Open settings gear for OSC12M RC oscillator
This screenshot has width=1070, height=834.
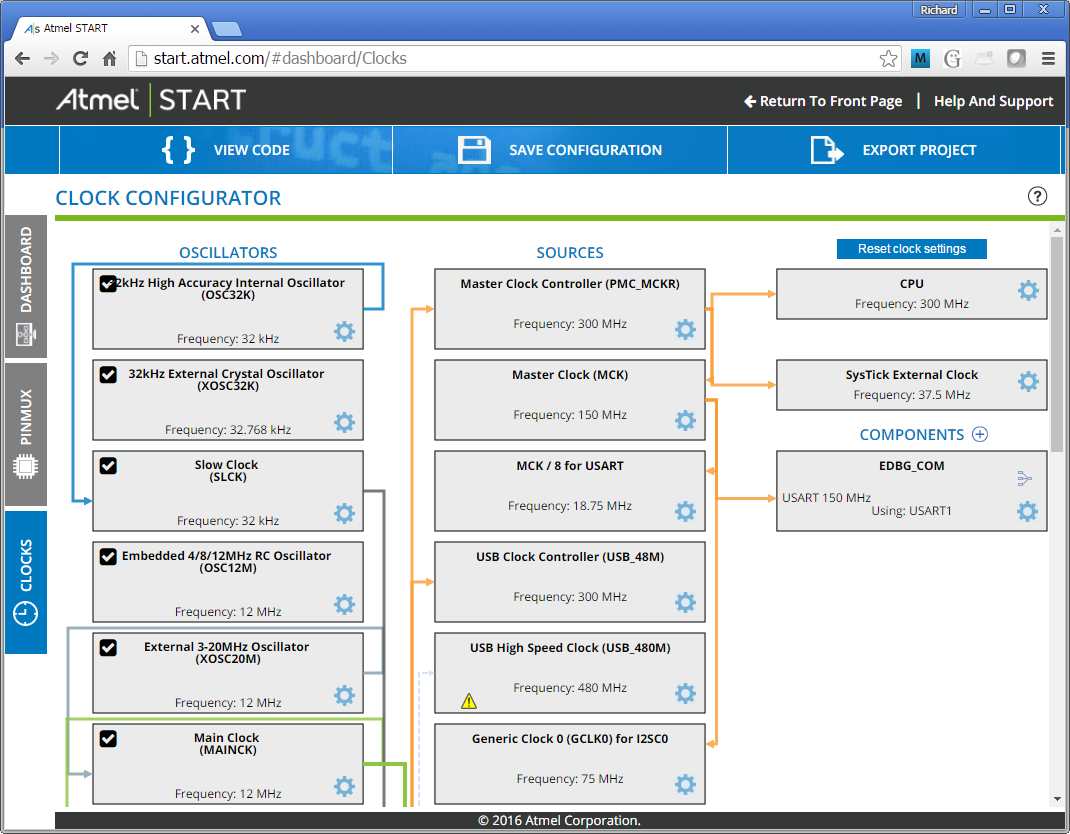coord(345,604)
